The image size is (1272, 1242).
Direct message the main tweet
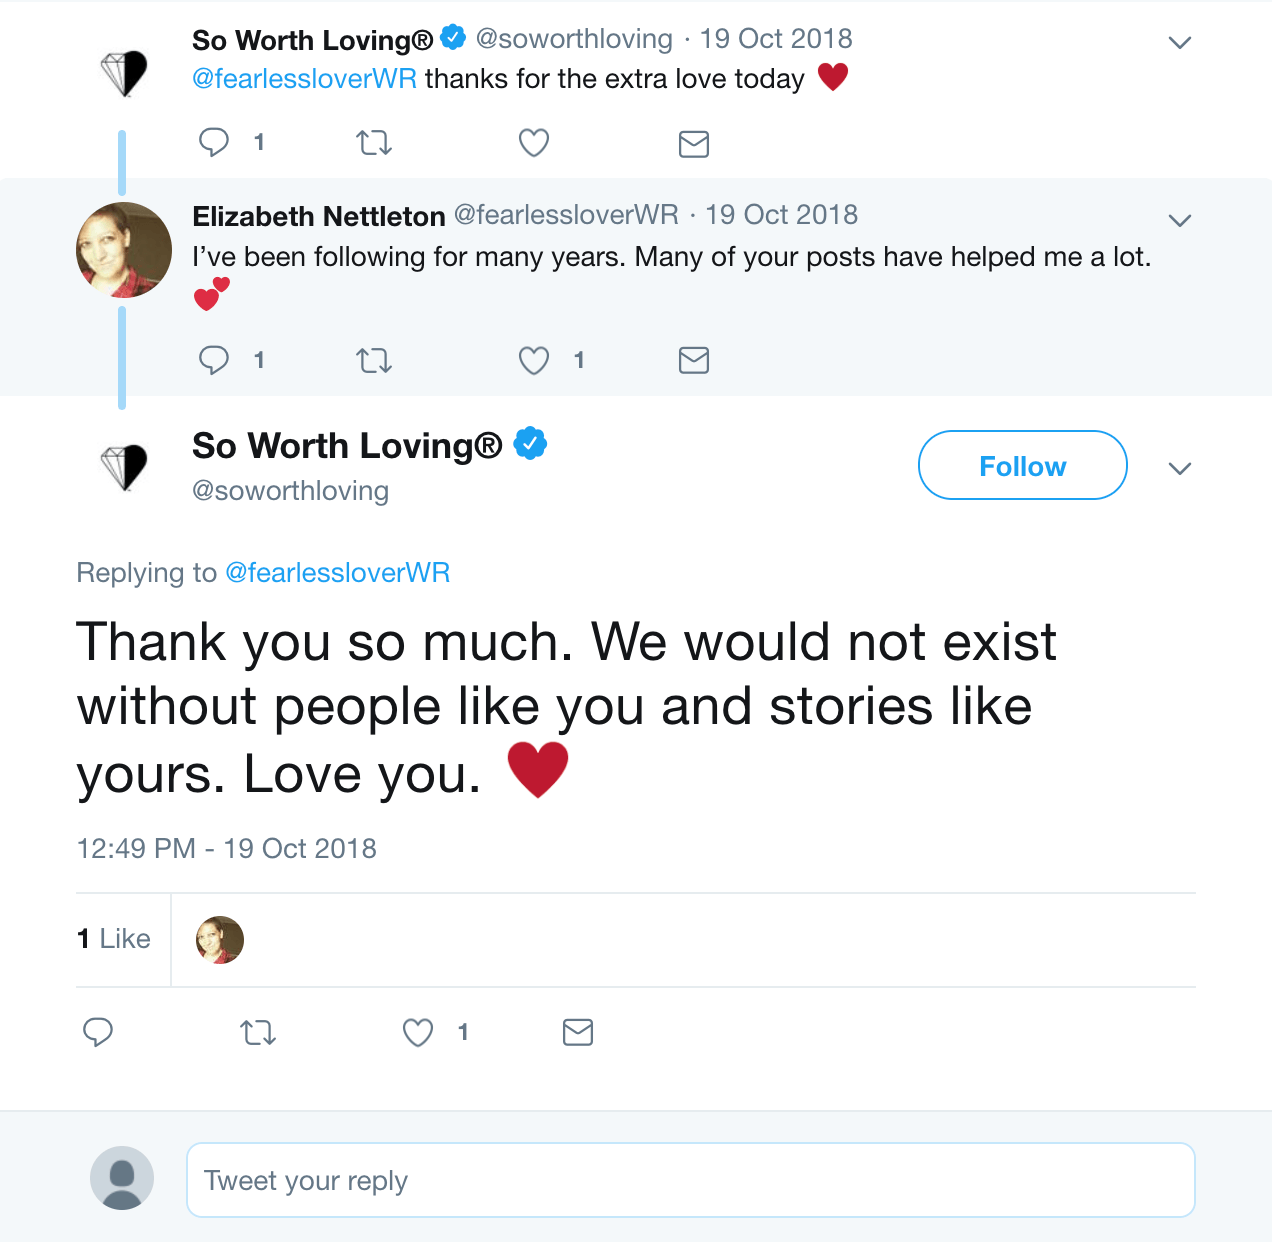coord(578,1032)
